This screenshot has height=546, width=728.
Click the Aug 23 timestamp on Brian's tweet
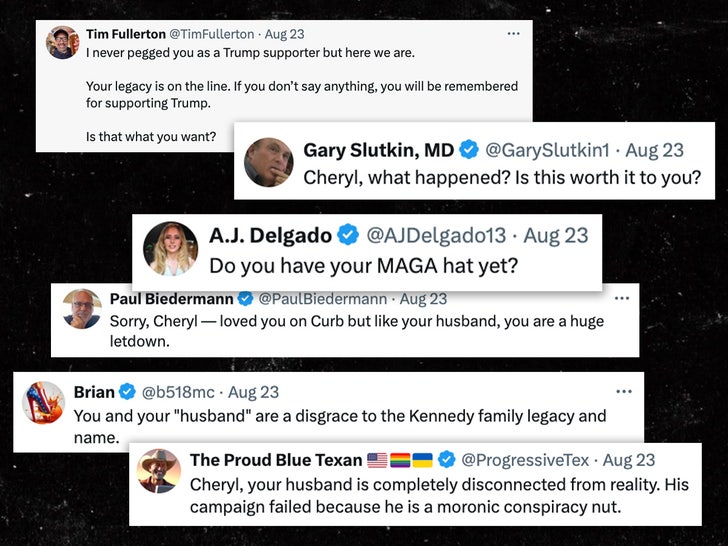point(253,392)
